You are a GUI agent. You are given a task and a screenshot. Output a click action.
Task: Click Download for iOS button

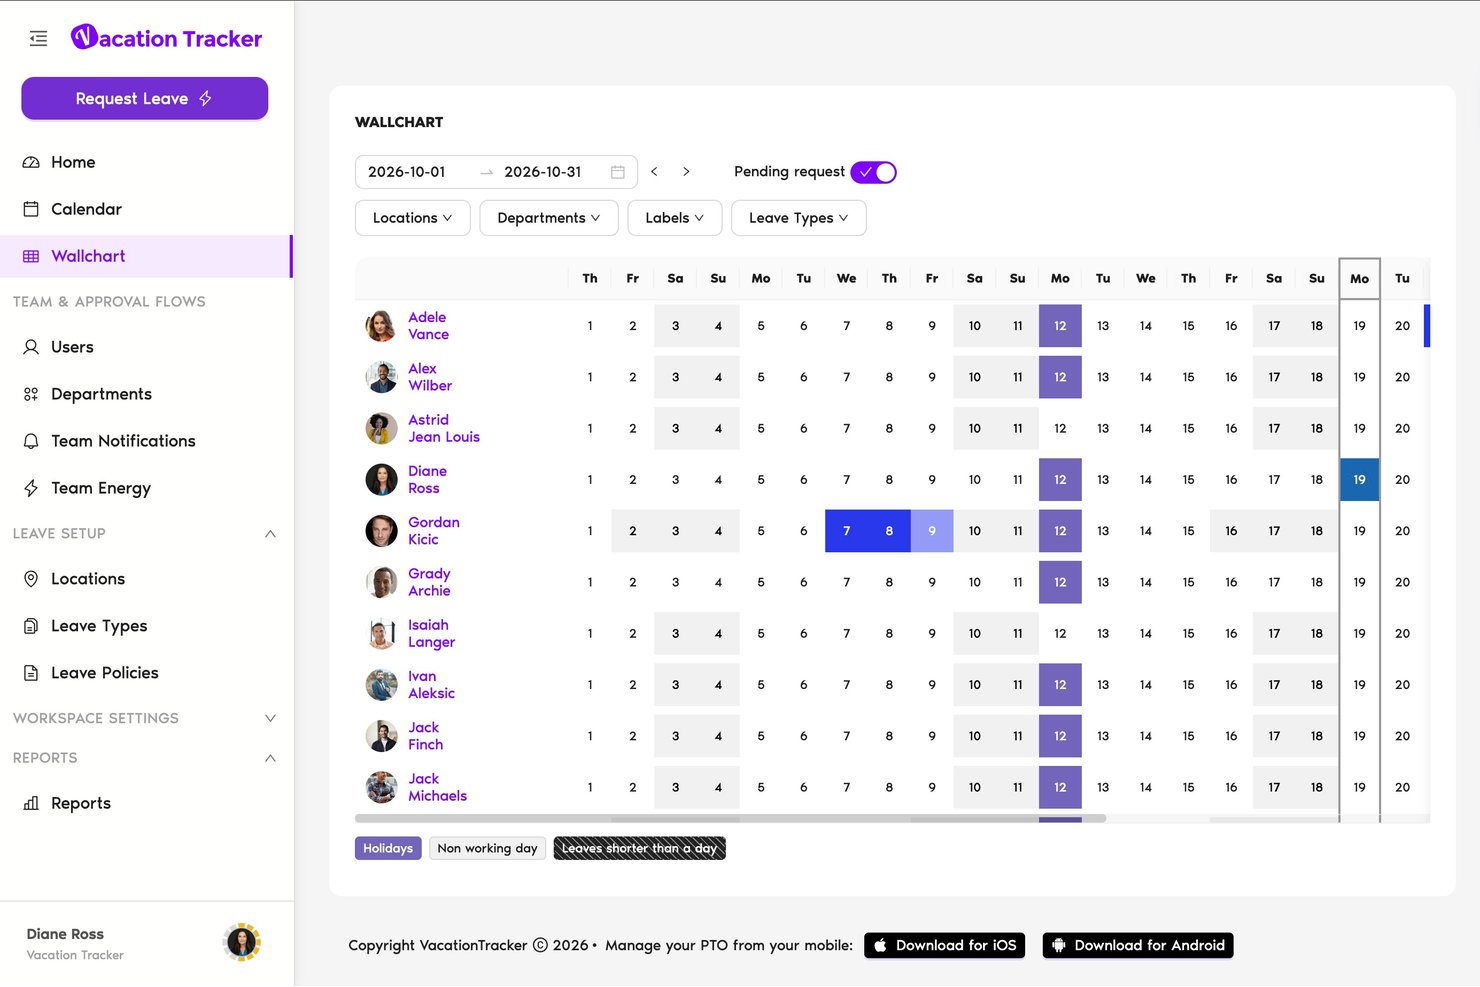click(945, 945)
